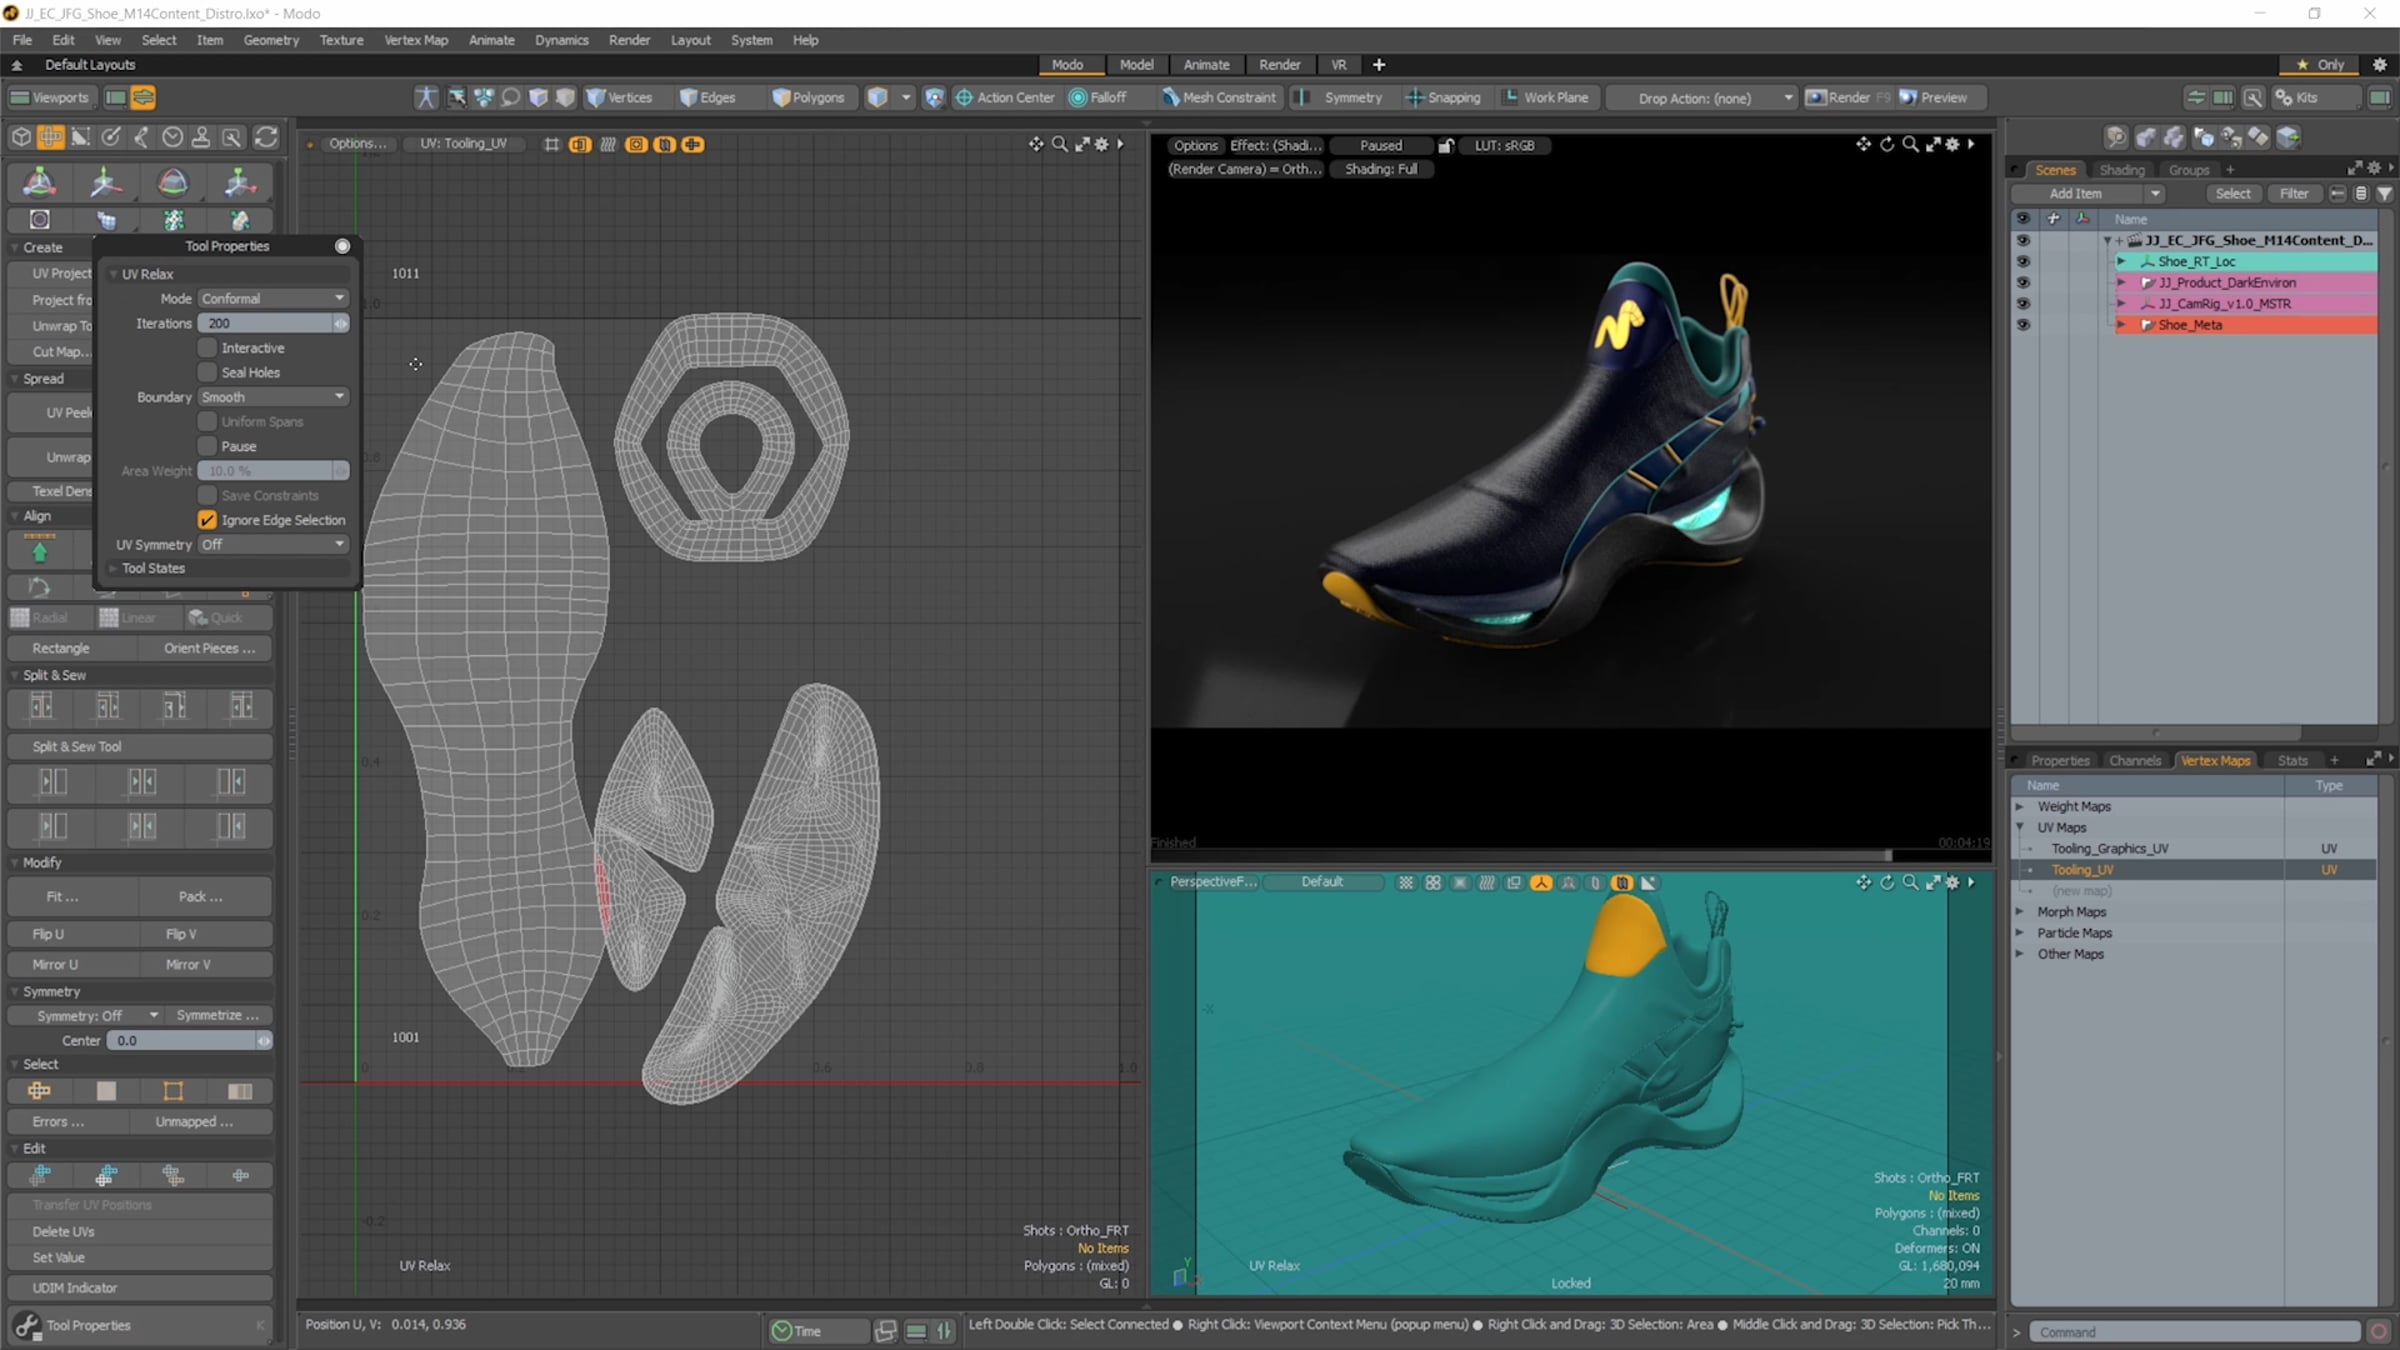Open UV viewport Options
This screenshot has height=1350, width=2400.
[356, 143]
